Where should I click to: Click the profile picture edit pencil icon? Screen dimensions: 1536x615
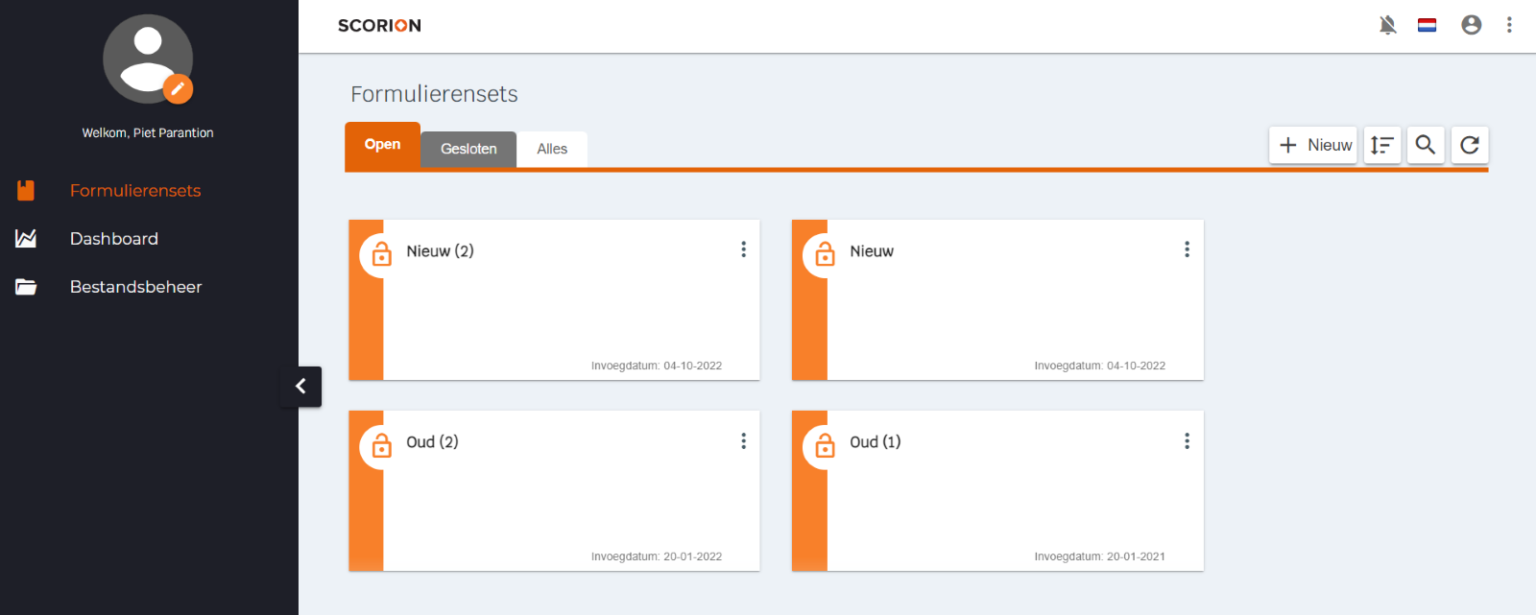178,88
